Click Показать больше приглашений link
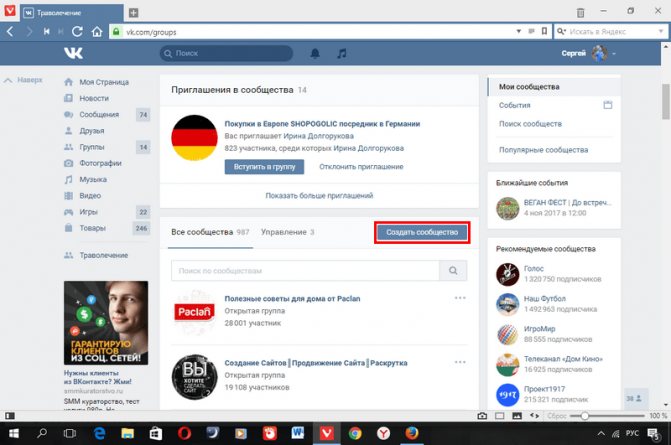This screenshot has height=445, width=671. click(x=319, y=196)
